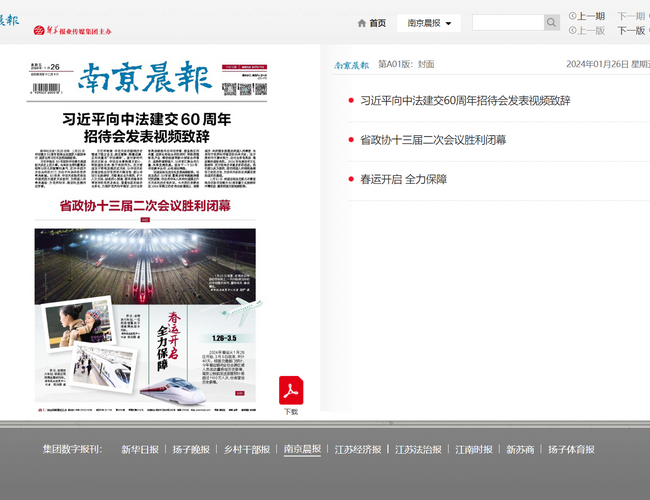The image size is (650, 500).
Task: Click the 南京晨报 masthead logo above articles
Action: pyautogui.click(x=351, y=65)
